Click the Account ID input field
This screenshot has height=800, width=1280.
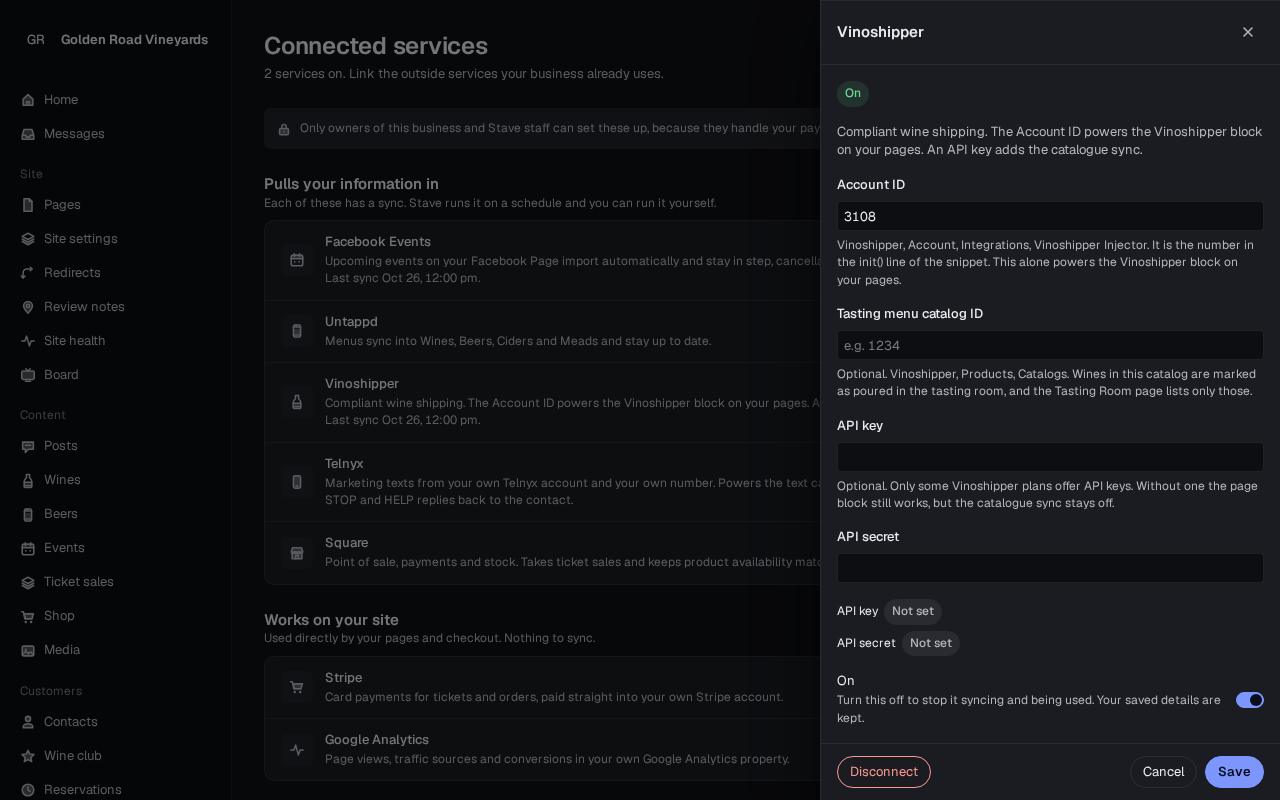tap(1050, 216)
